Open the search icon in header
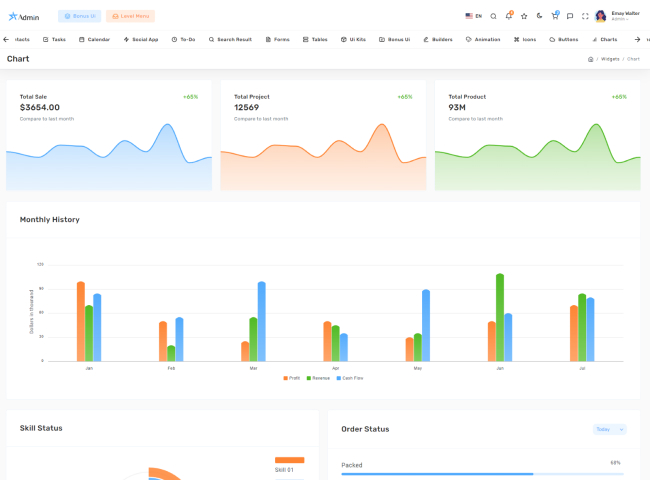Image resolution: width=650 pixels, height=480 pixels. [493, 16]
